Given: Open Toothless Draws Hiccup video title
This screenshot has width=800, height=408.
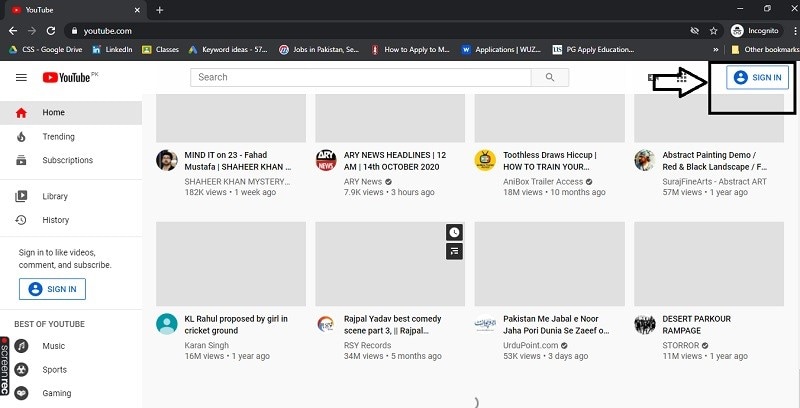Looking at the screenshot, I should [x=549, y=161].
